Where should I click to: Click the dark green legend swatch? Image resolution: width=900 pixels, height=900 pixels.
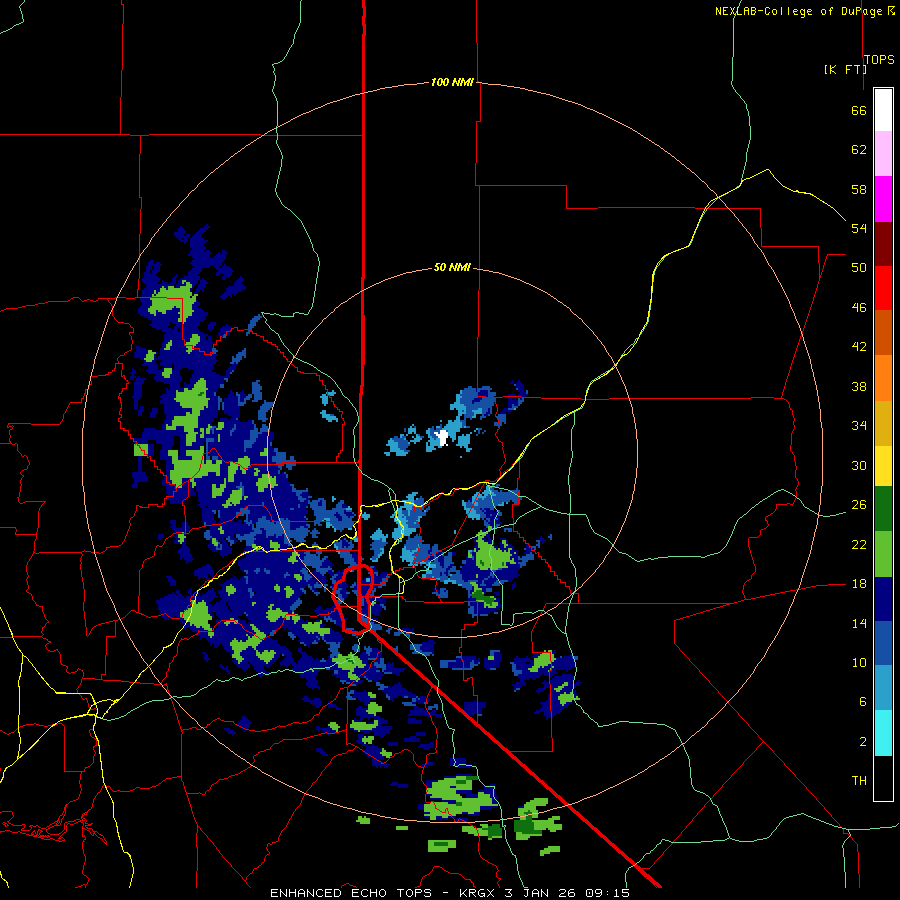tap(883, 509)
